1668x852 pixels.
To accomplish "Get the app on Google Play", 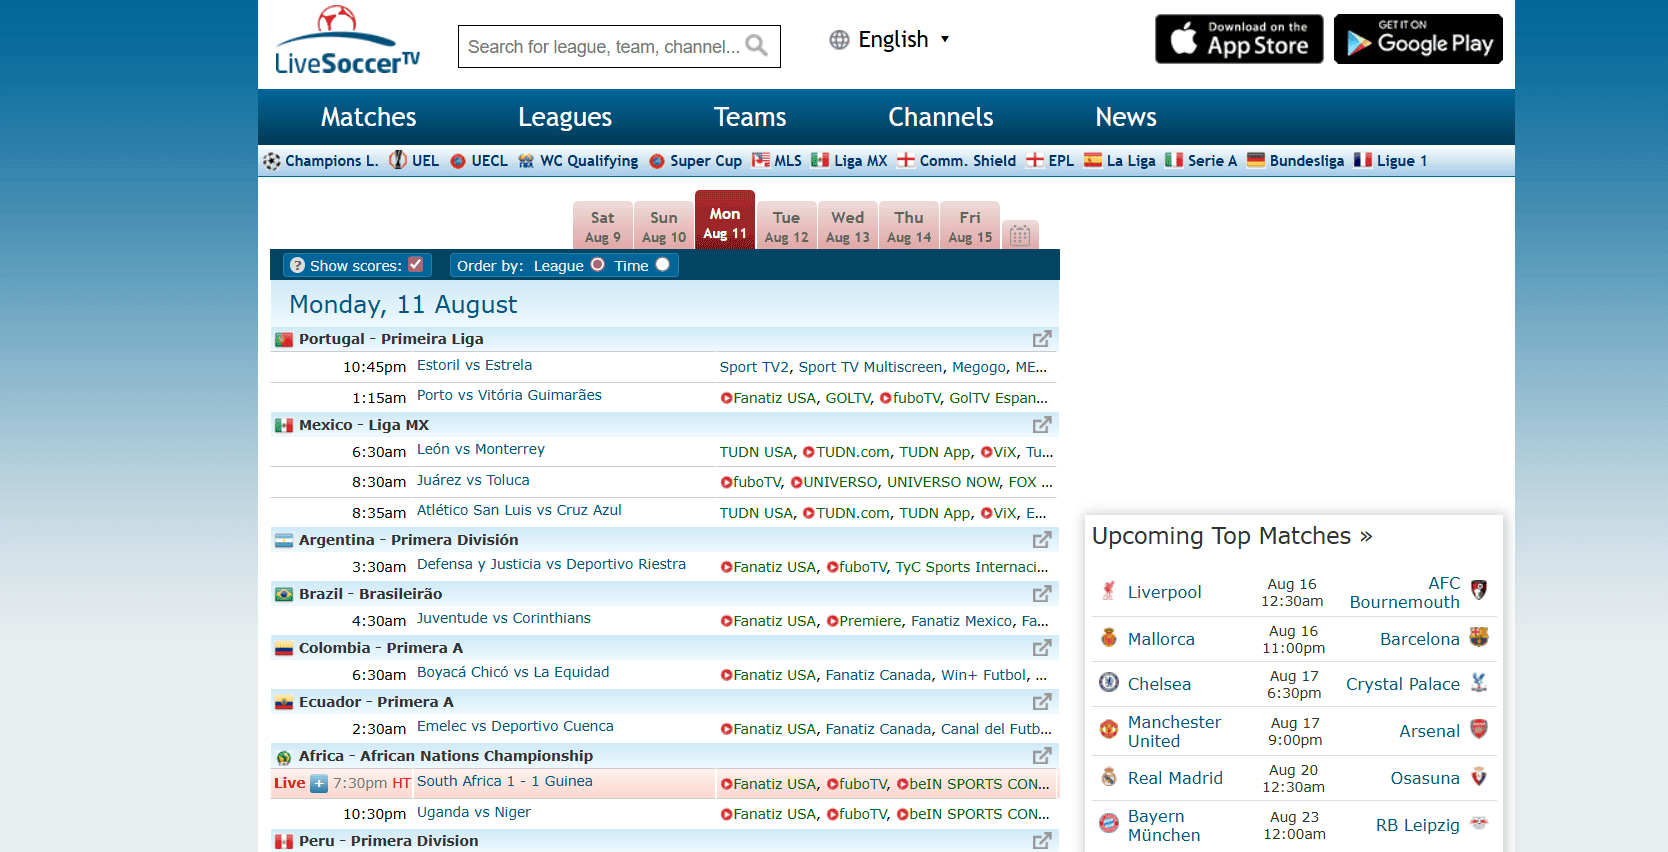I will [x=1417, y=39].
